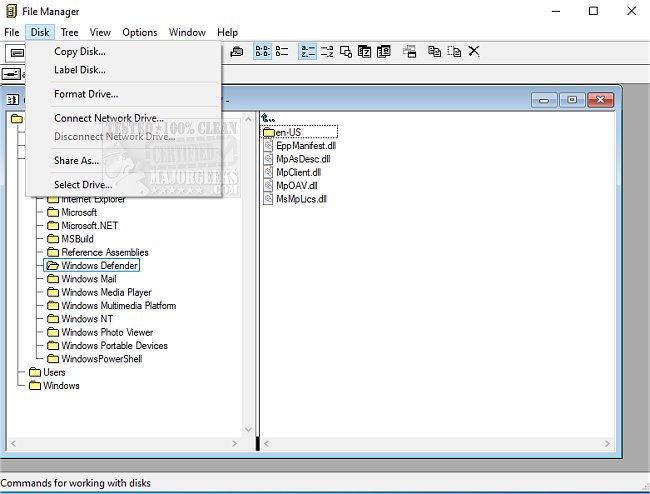650x494 pixels.
Task: Open the Tree menu
Action: coord(69,32)
